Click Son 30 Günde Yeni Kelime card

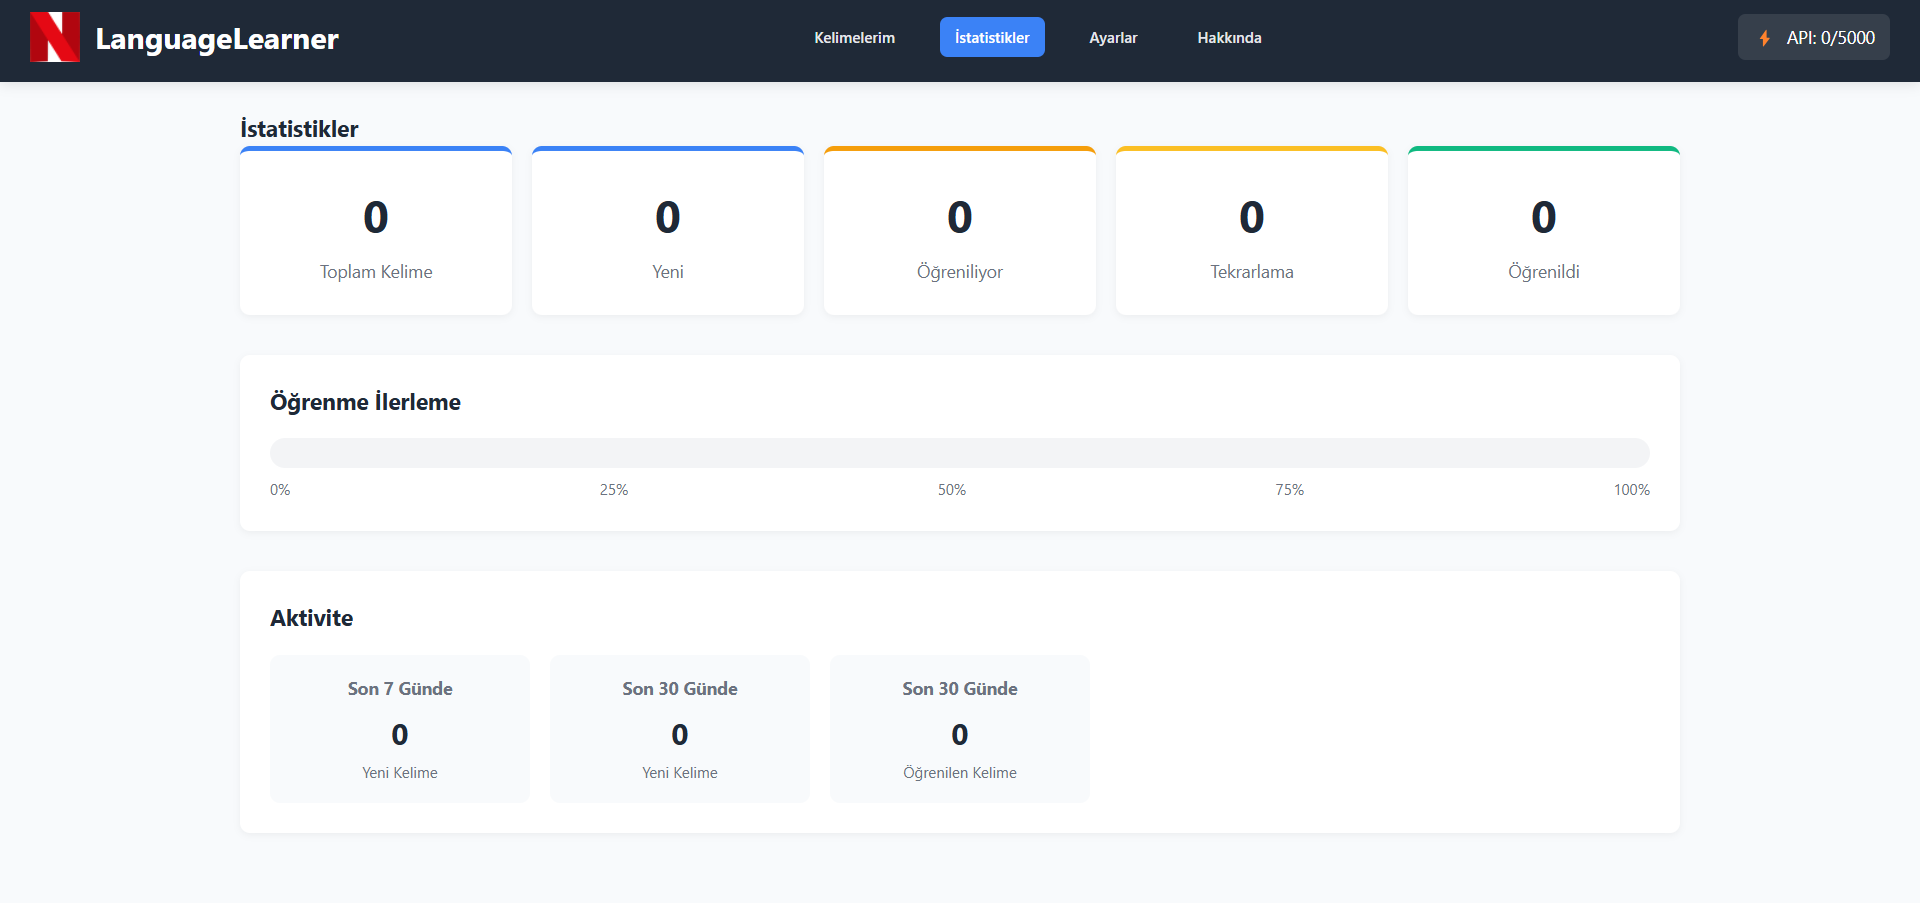point(680,729)
